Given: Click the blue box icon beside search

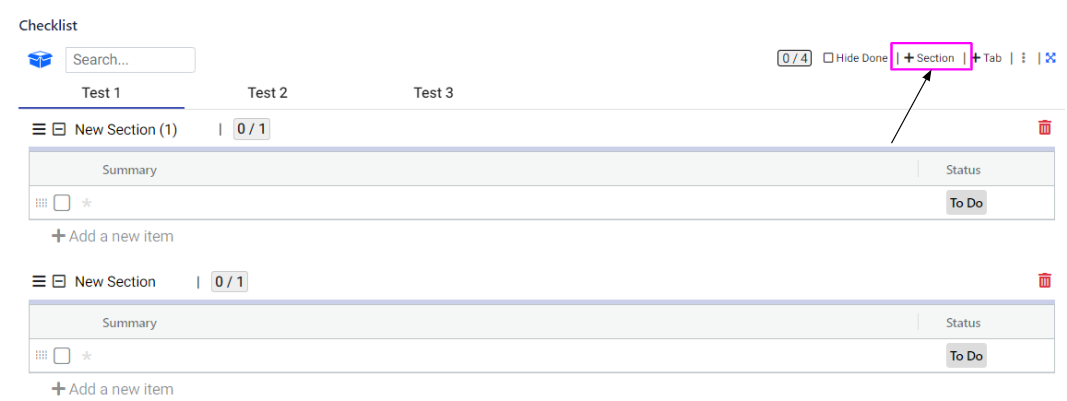Looking at the screenshot, I should click(x=40, y=60).
